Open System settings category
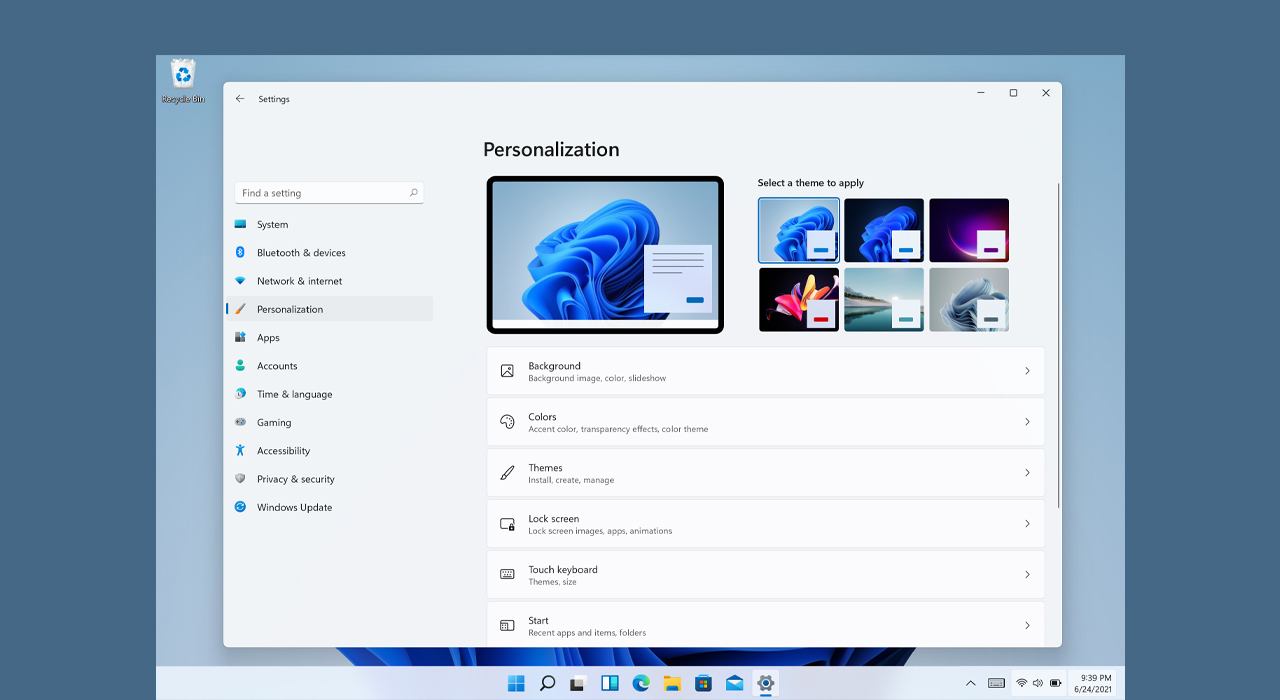Viewport: 1280px width, 700px height. click(x=330, y=224)
